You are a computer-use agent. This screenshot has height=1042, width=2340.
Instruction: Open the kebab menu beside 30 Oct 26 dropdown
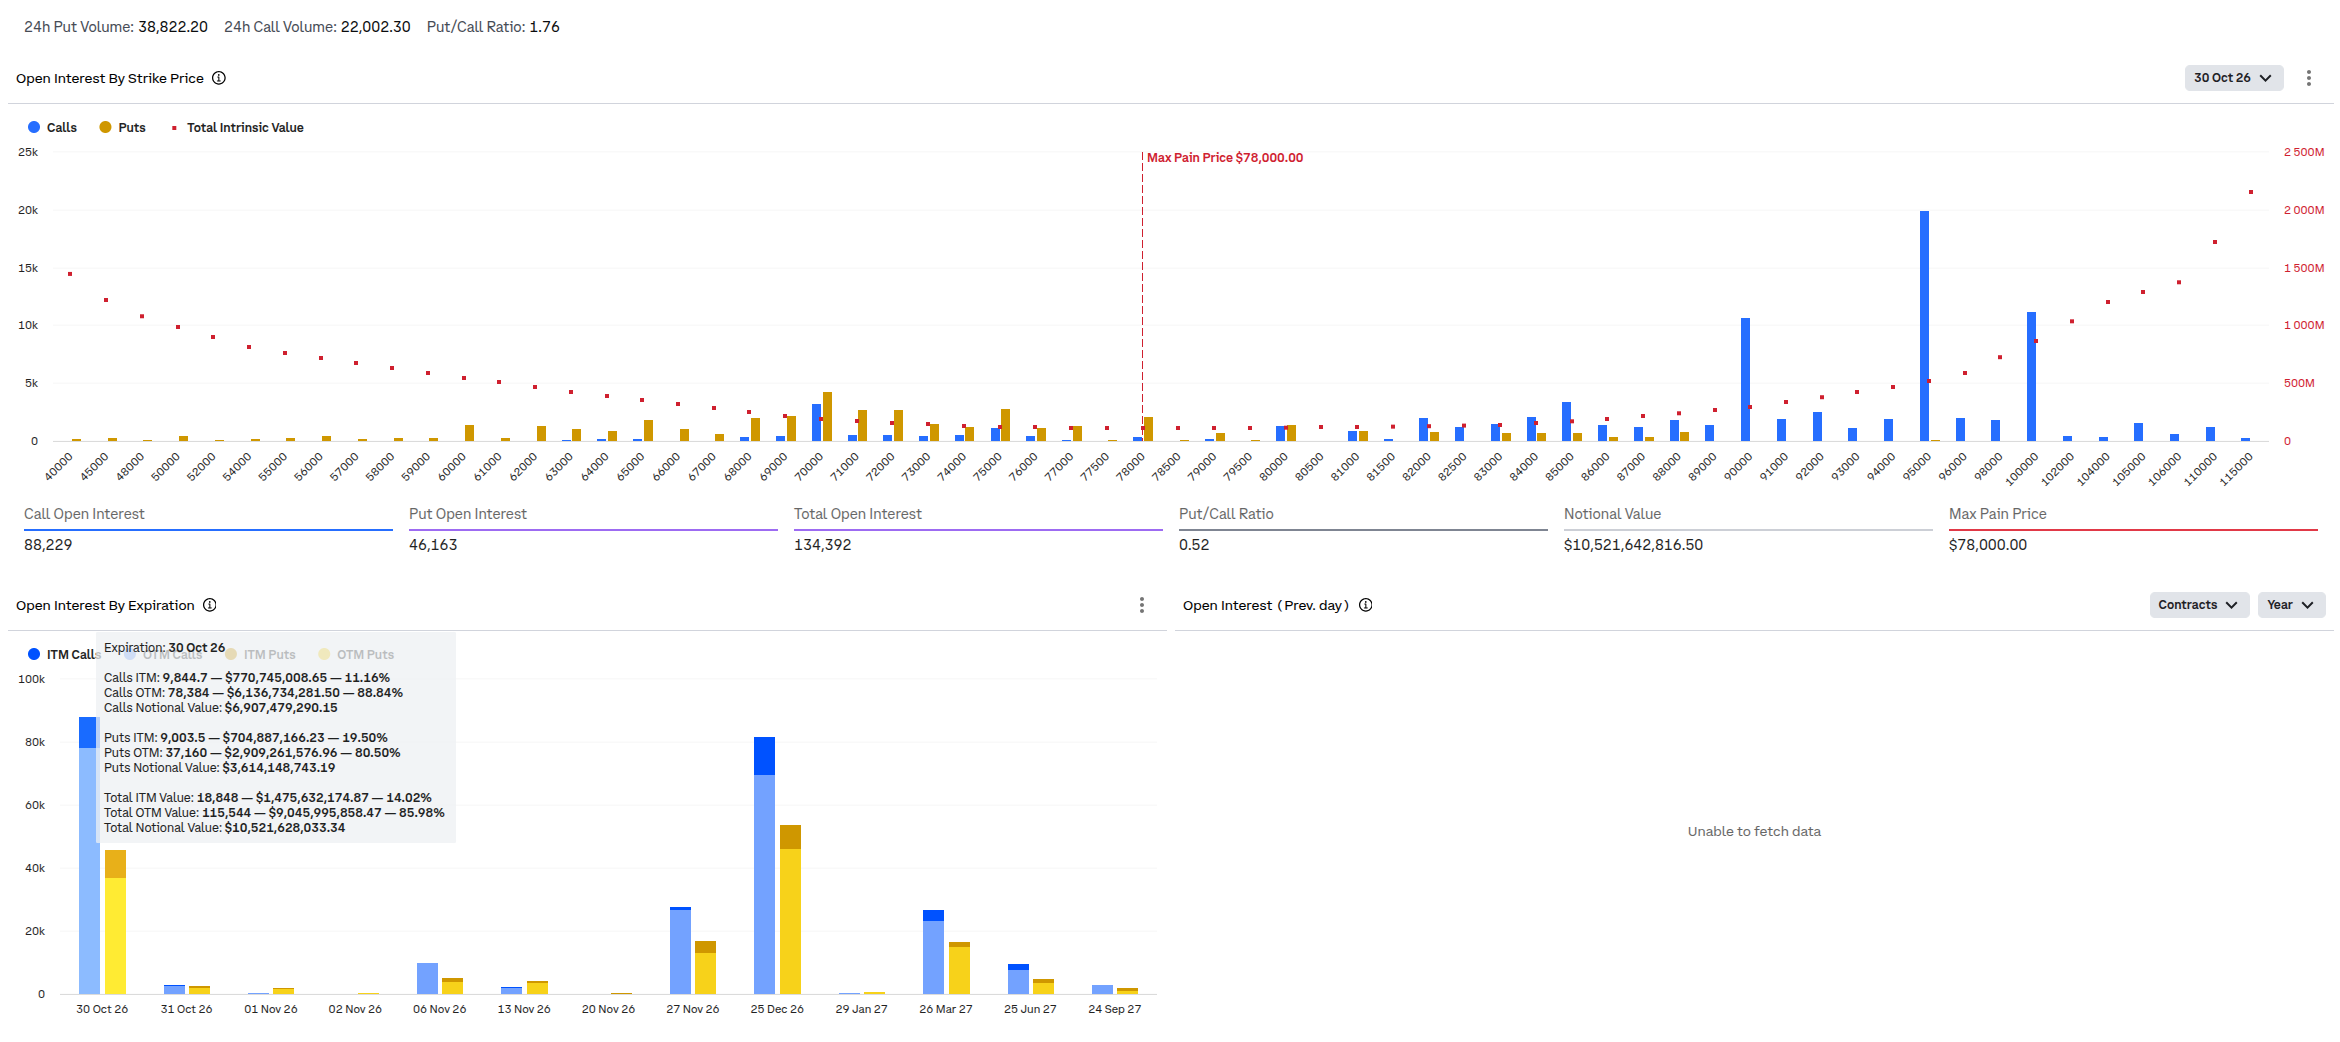(x=2309, y=78)
